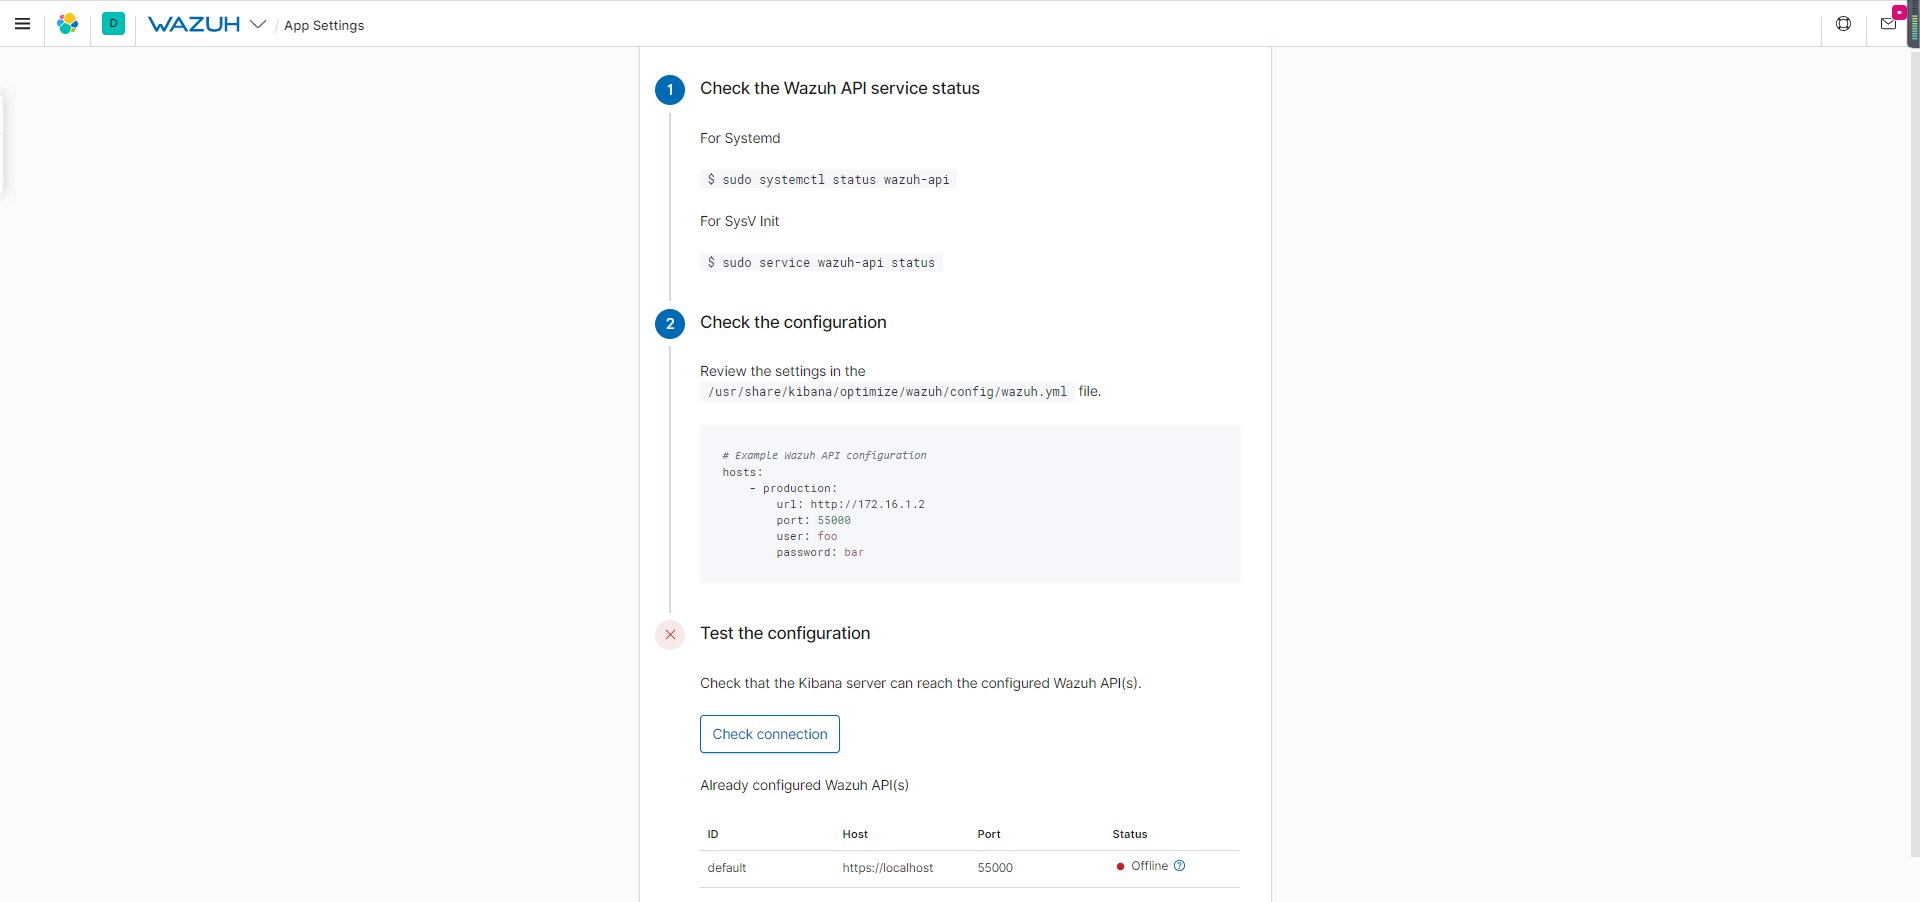Open the Wazuh logo dropdown chevron
This screenshot has width=1920, height=902.
tap(258, 24)
